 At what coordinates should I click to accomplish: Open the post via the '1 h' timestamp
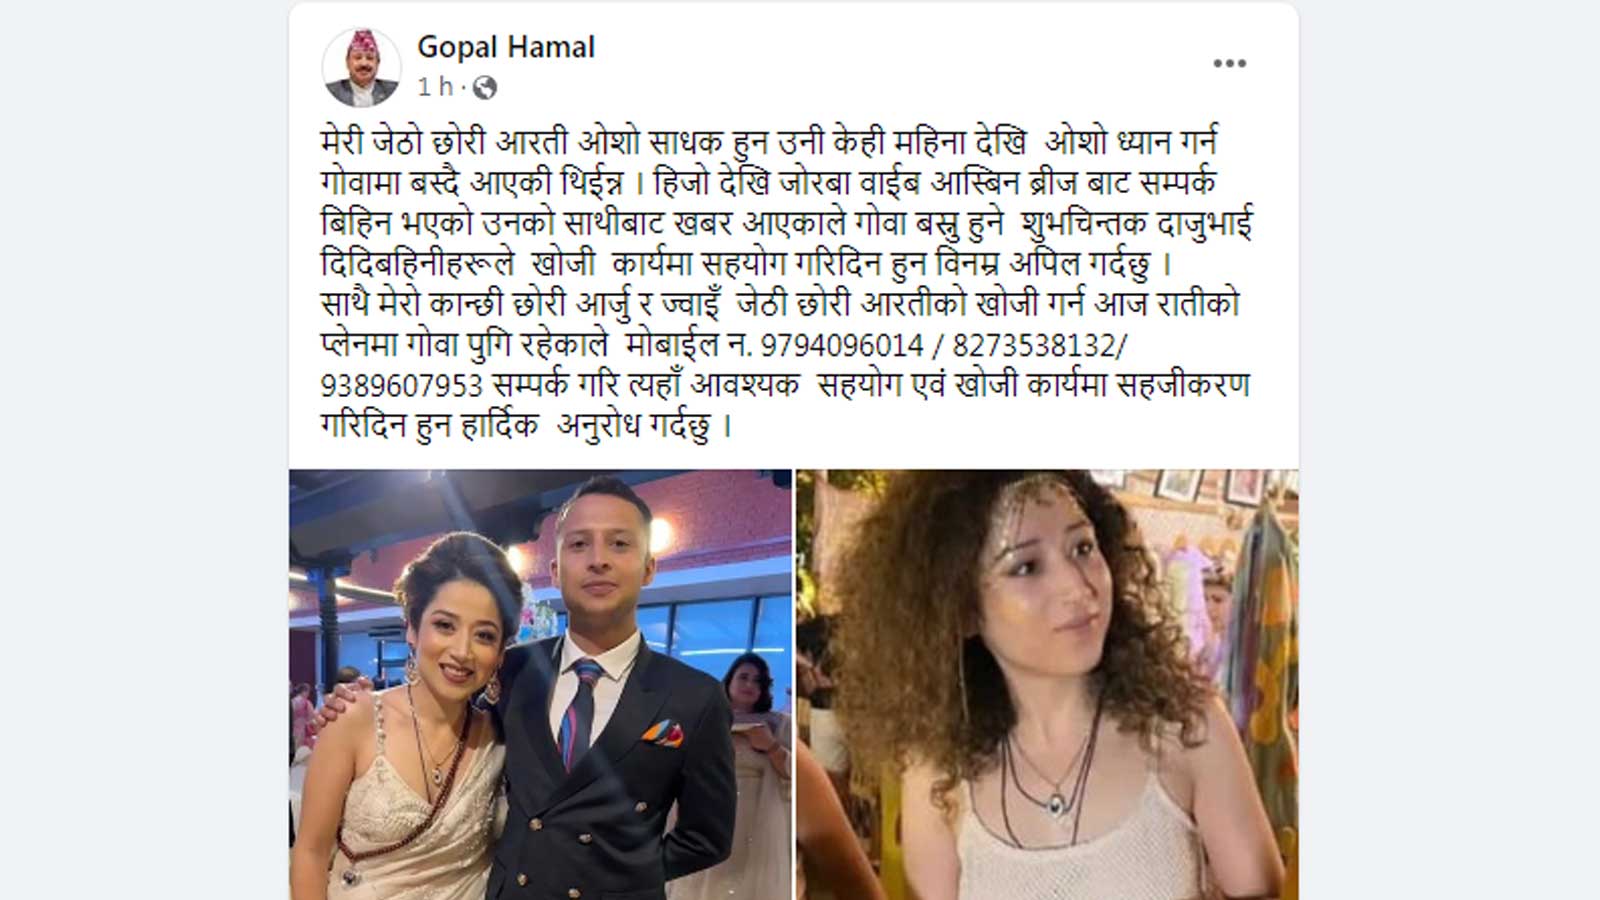(436, 88)
